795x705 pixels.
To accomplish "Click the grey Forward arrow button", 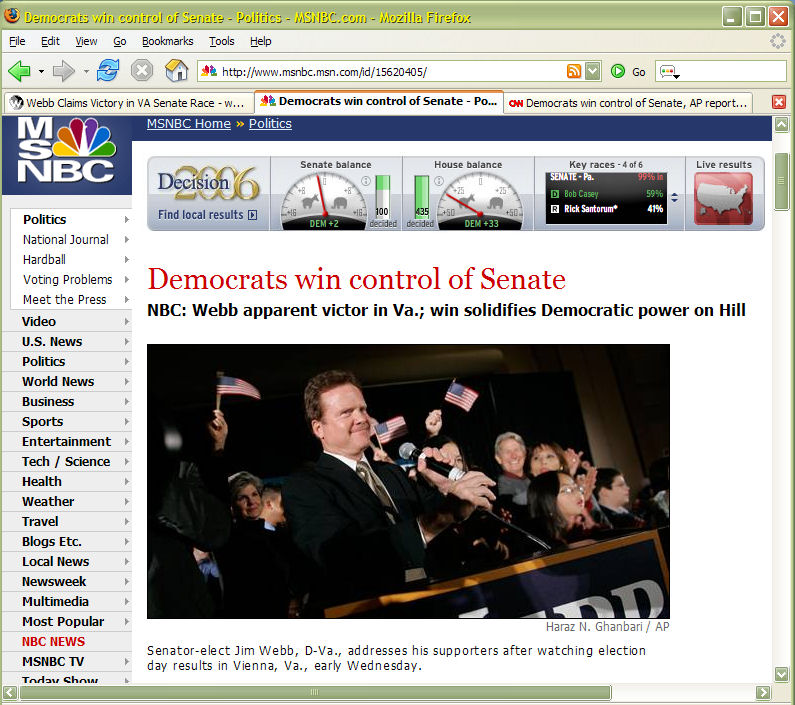I will [64, 70].
